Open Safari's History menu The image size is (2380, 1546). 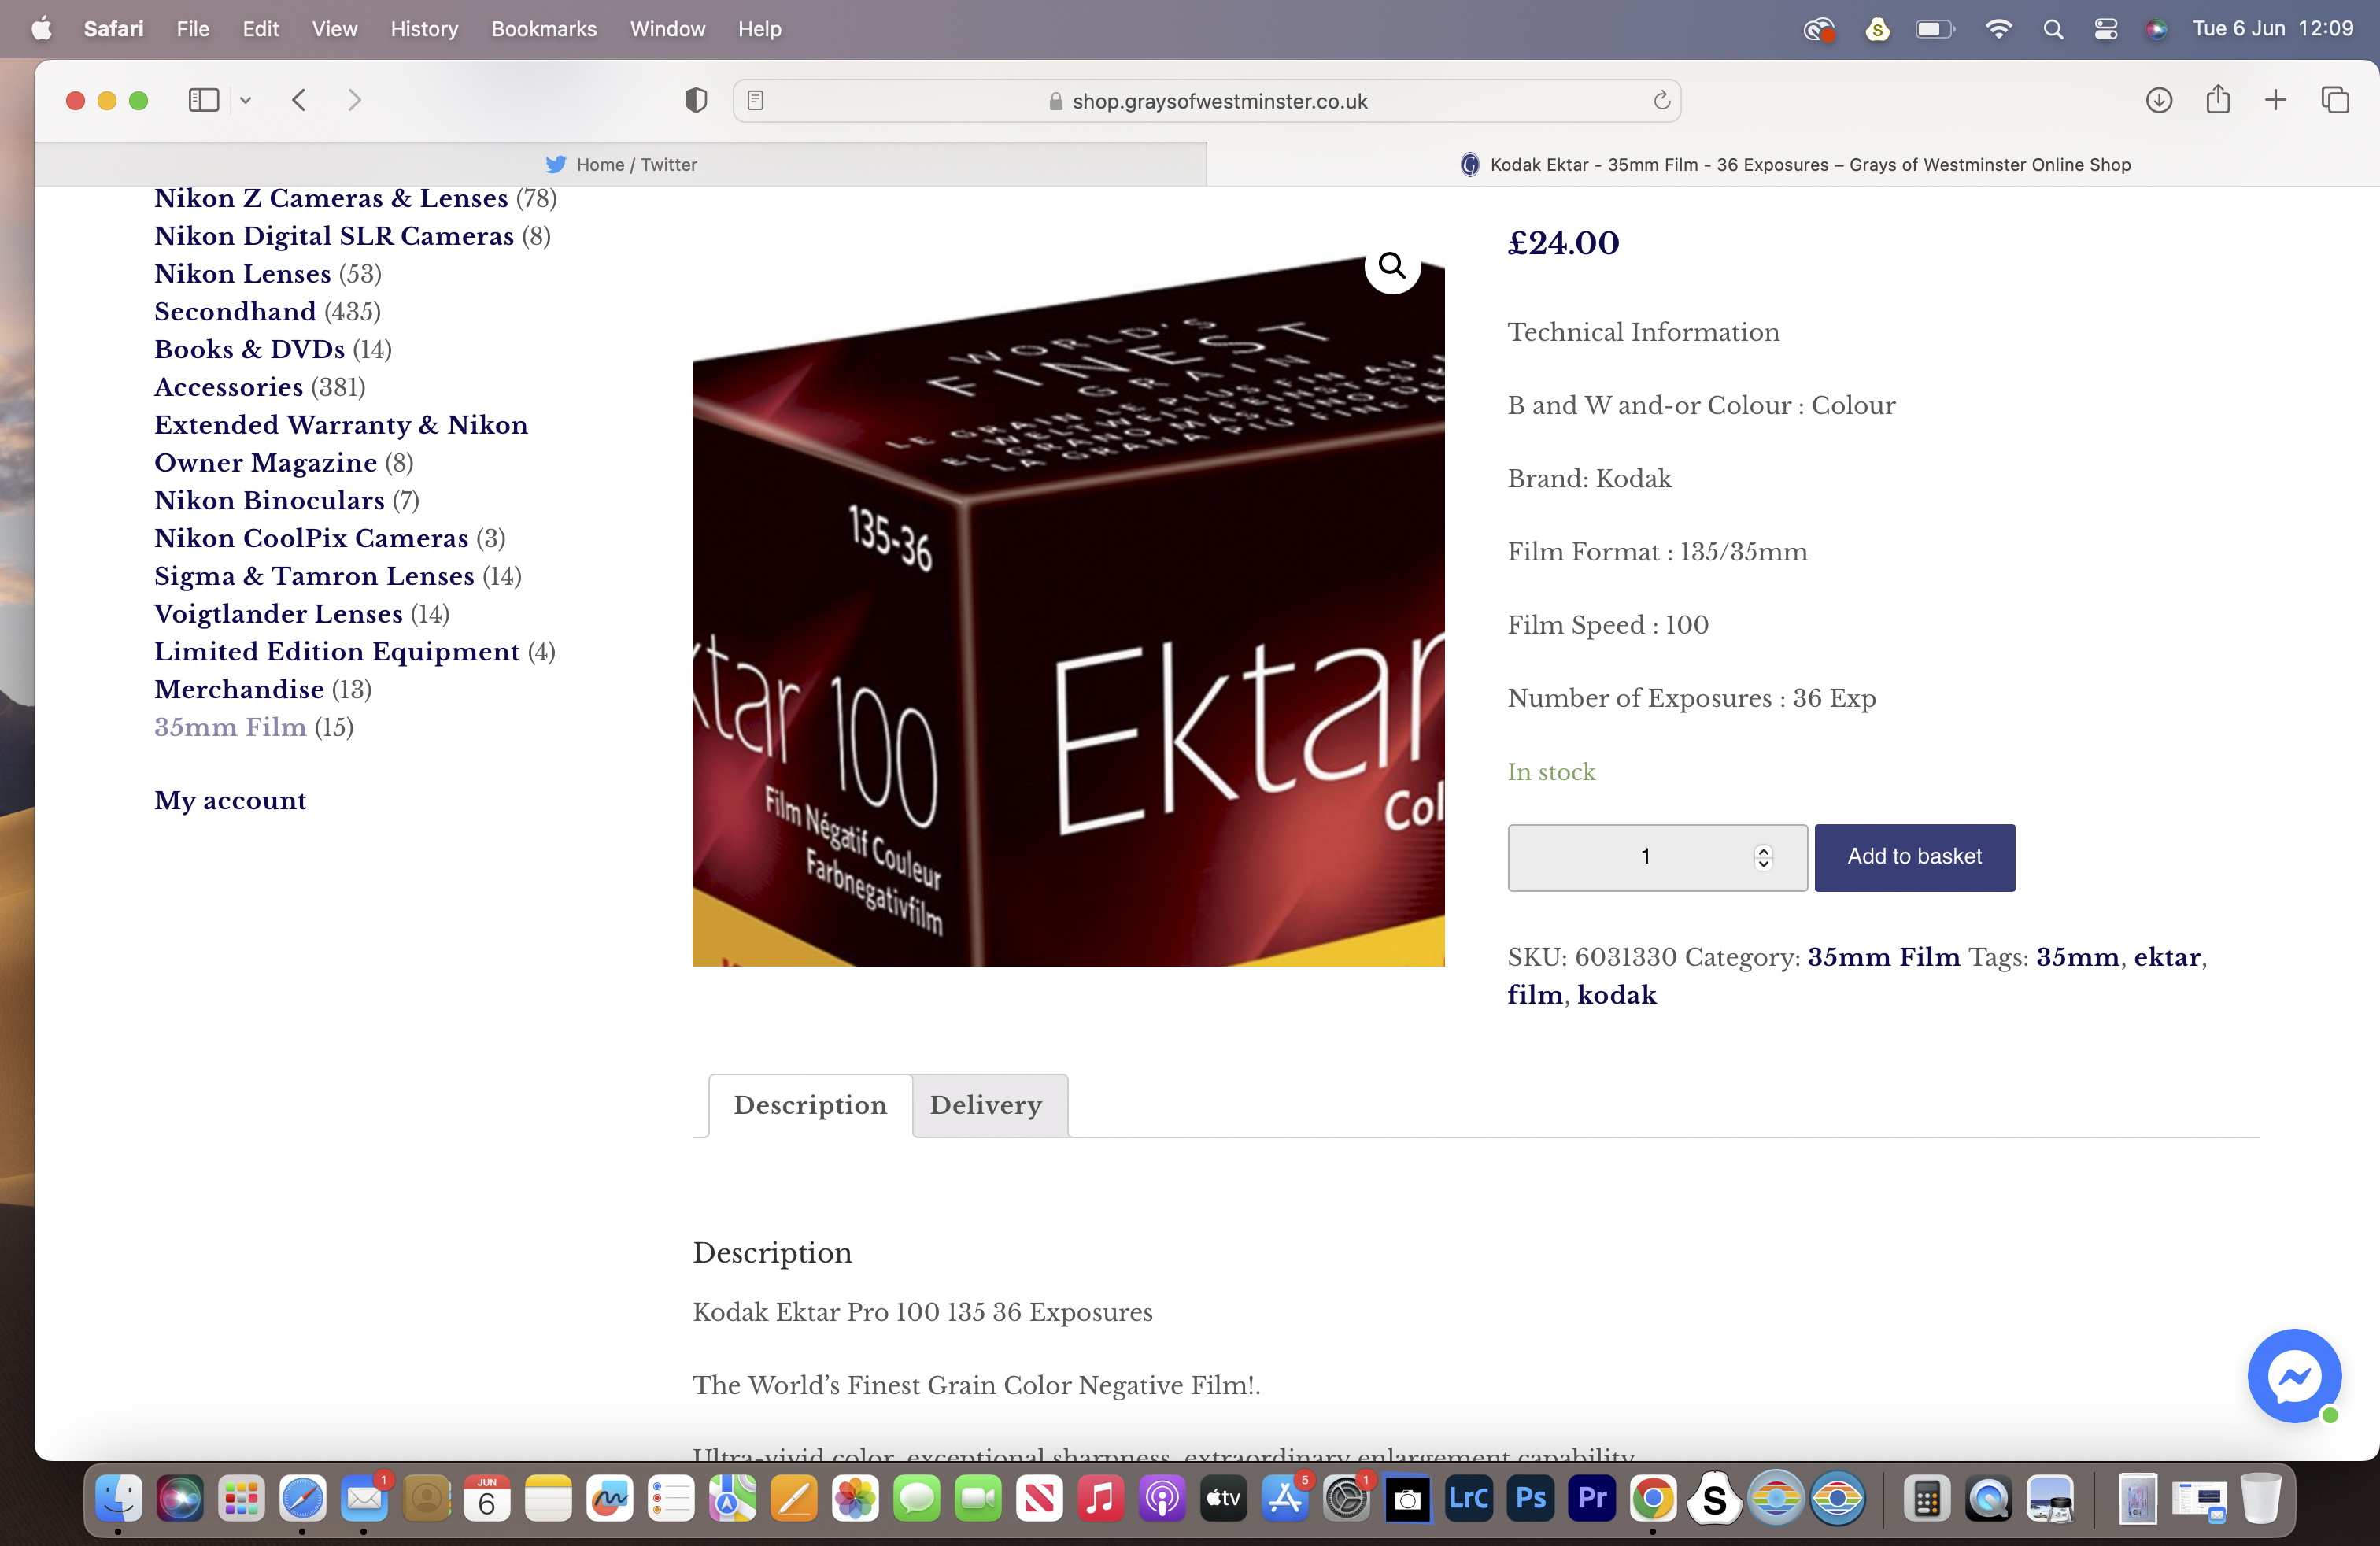pos(424,29)
